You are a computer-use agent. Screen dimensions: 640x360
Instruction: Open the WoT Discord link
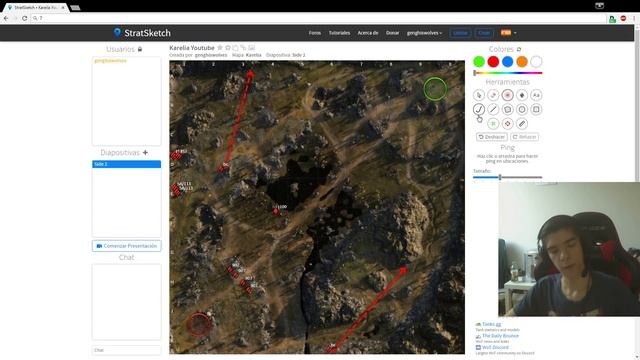pyautogui.click(x=495, y=347)
